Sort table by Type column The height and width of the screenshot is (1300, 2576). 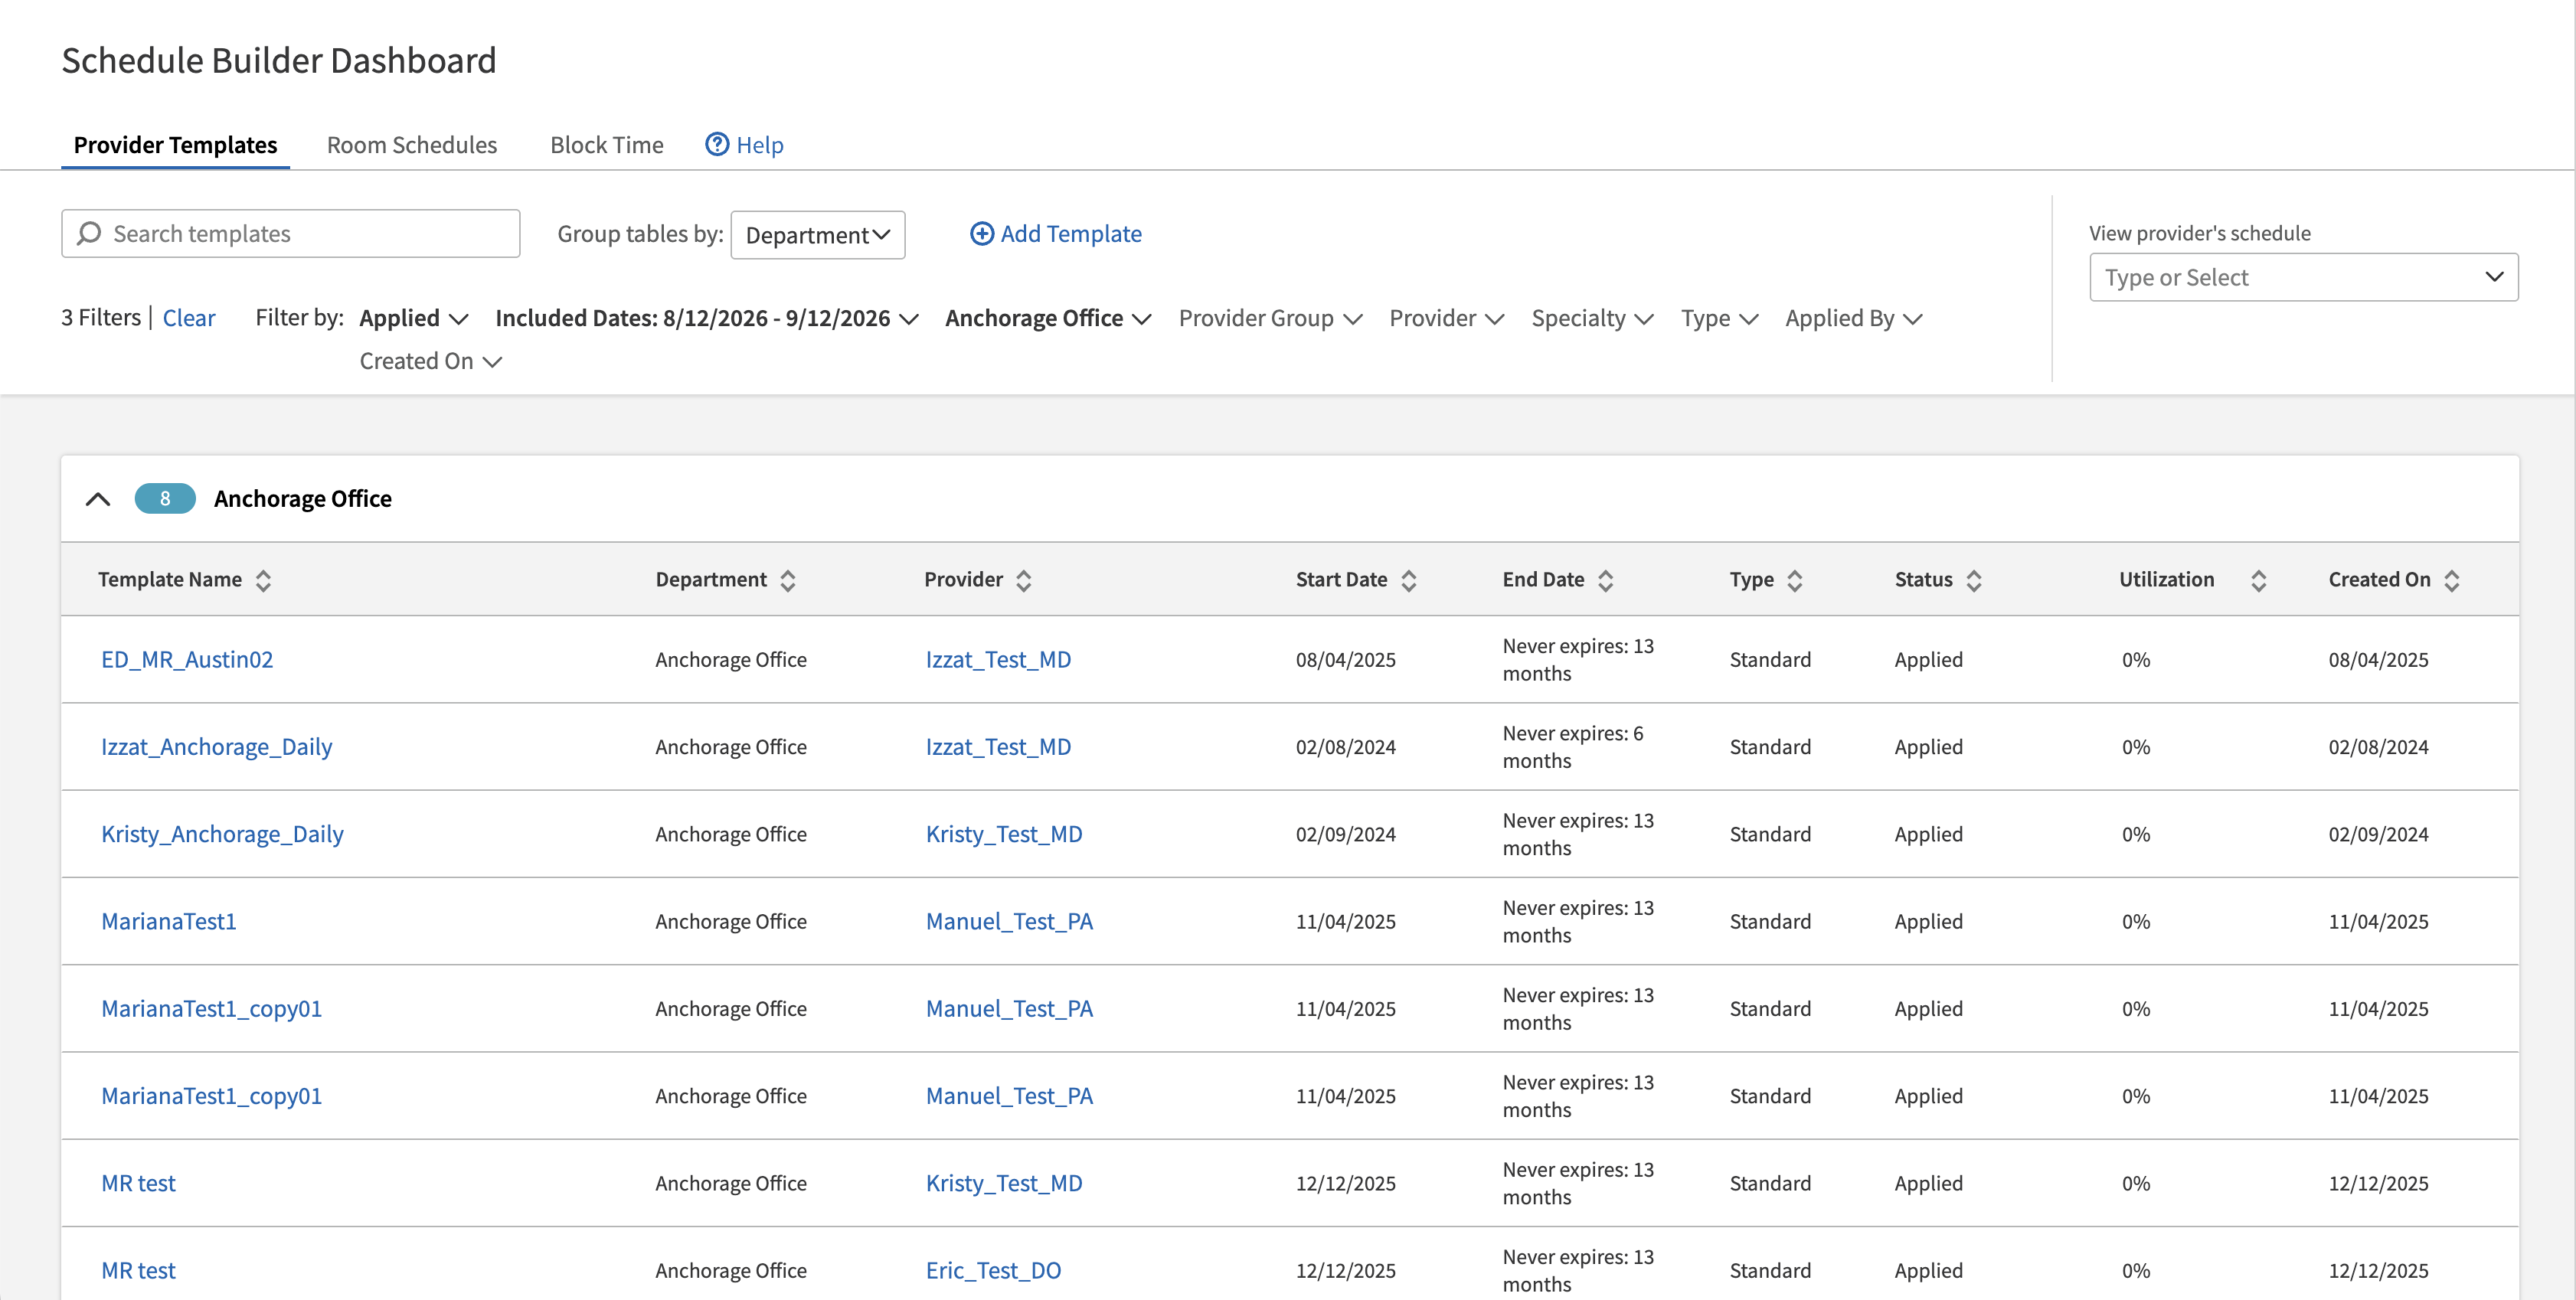pos(1795,580)
